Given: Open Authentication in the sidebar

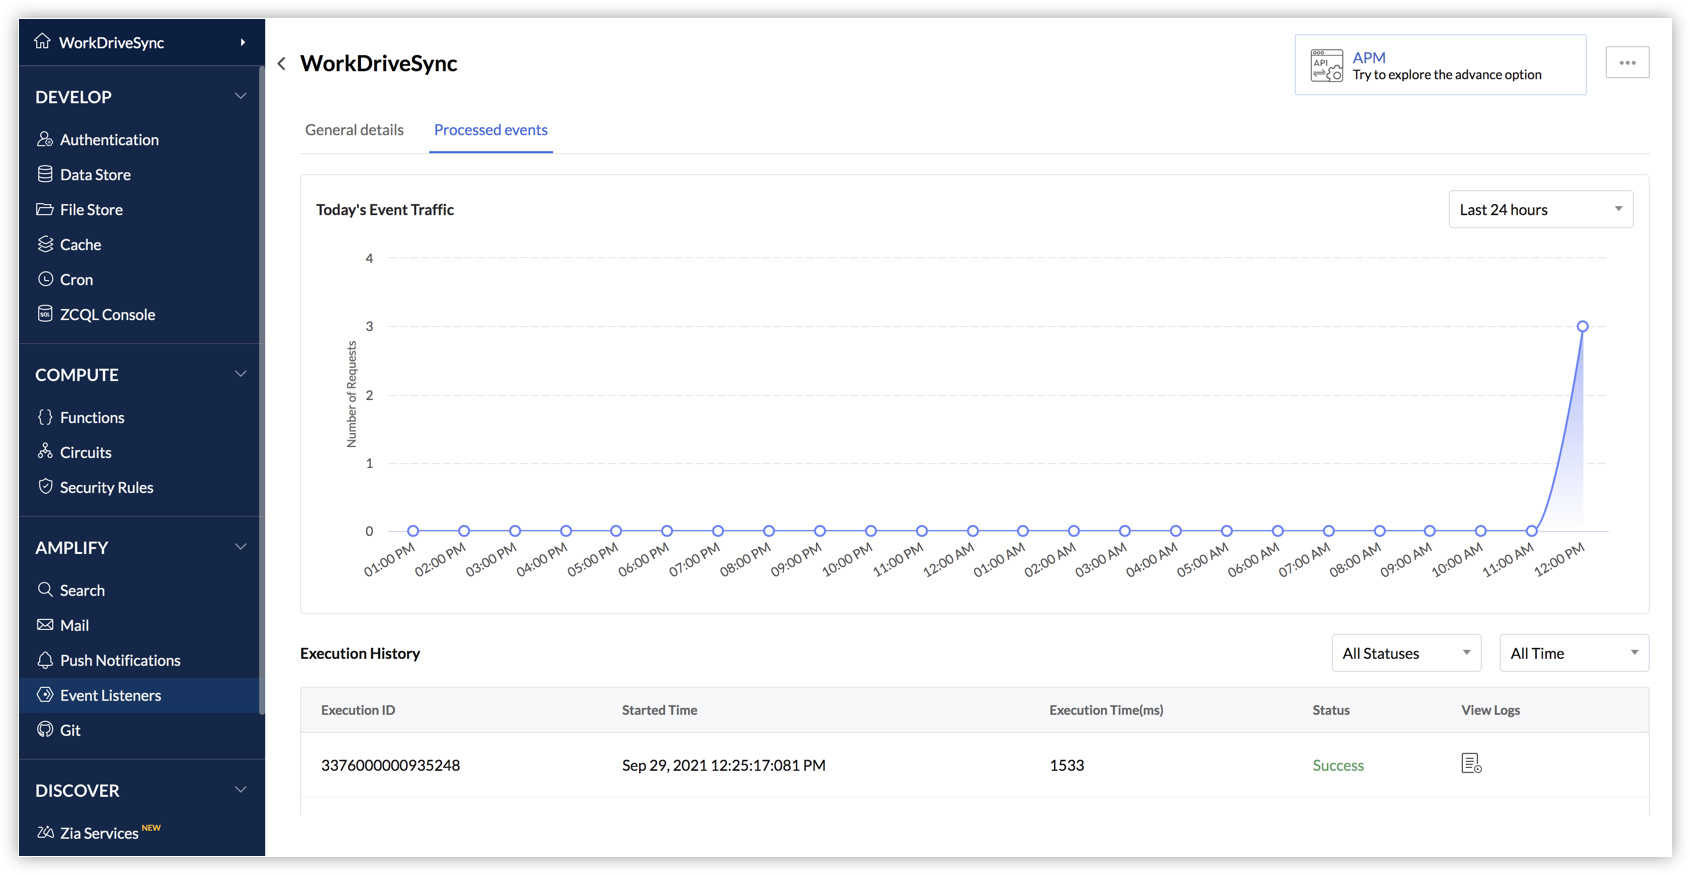Looking at the screenshot, I should coord(109,140).
